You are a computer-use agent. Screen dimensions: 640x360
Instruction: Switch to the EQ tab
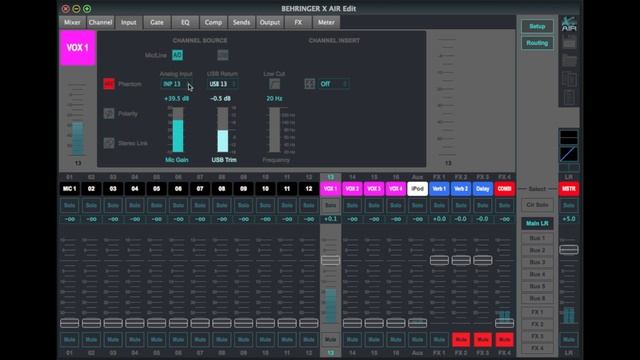coord(185,22)
